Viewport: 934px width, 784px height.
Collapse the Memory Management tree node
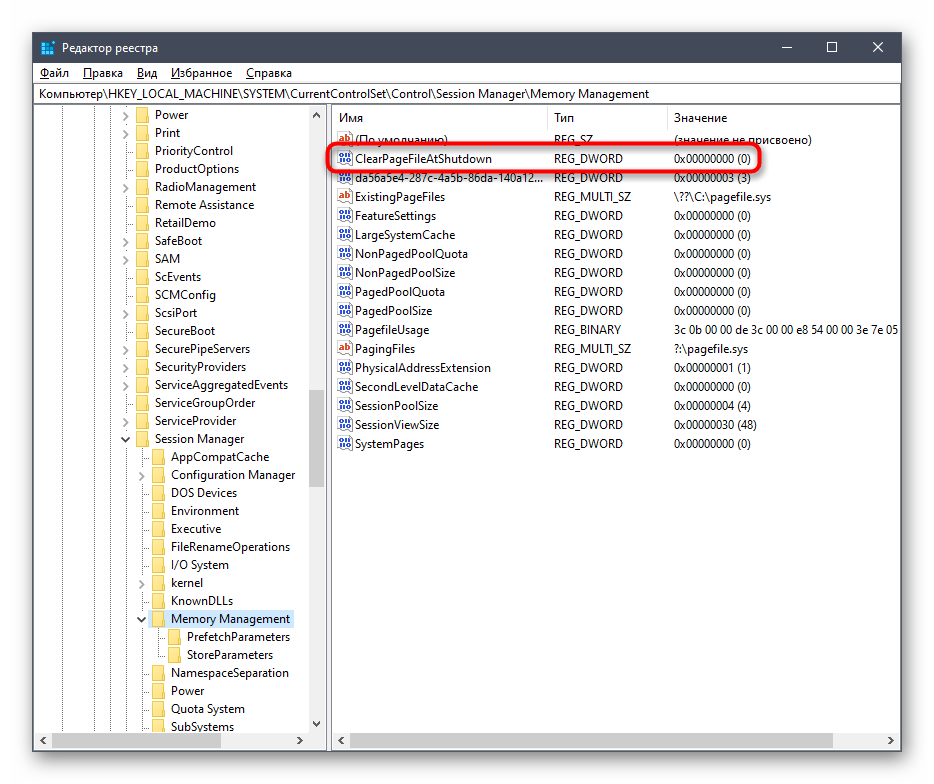[x=142, y=619]
